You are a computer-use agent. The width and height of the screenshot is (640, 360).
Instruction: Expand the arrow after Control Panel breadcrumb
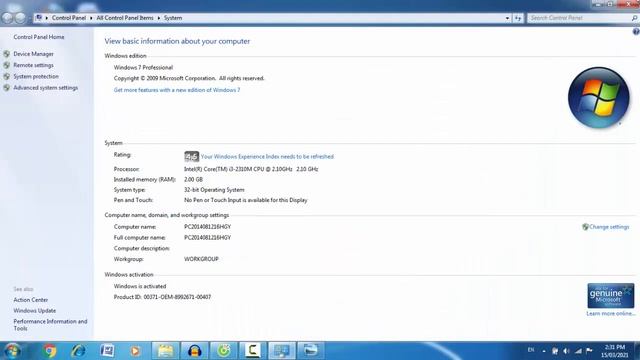[x=91, y=18]
